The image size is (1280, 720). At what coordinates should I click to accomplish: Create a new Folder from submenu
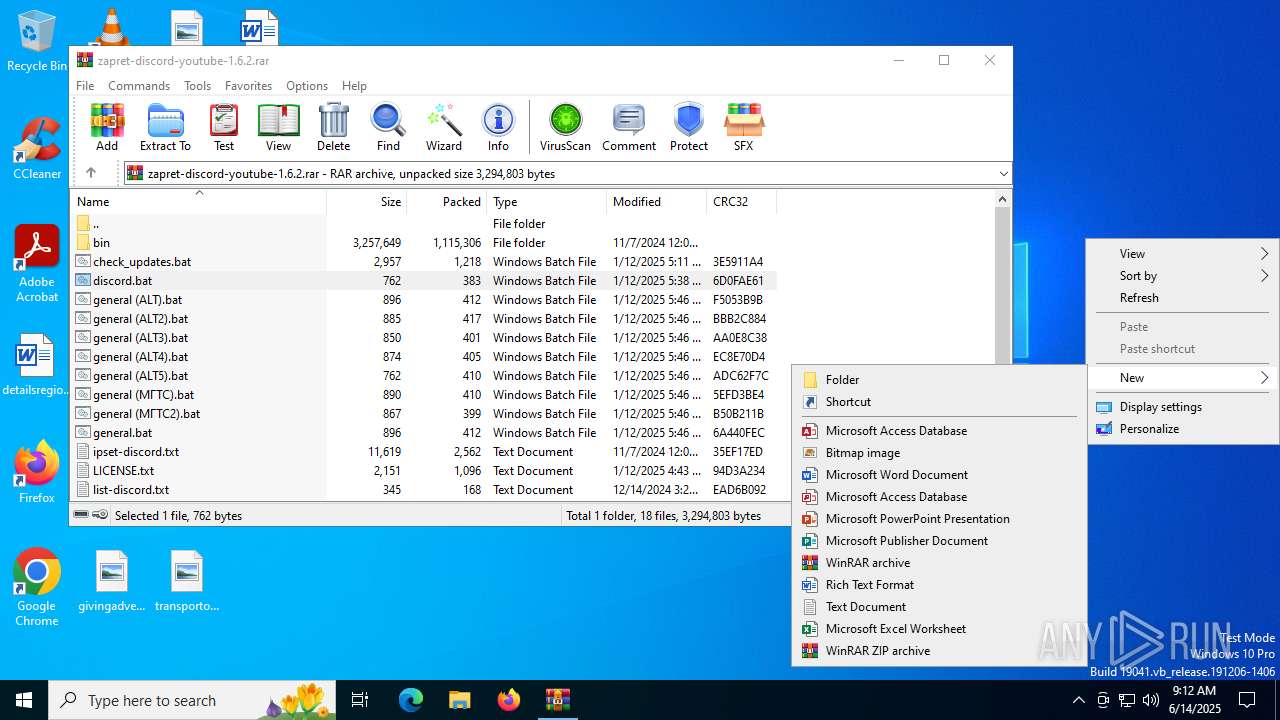(938, 380)
